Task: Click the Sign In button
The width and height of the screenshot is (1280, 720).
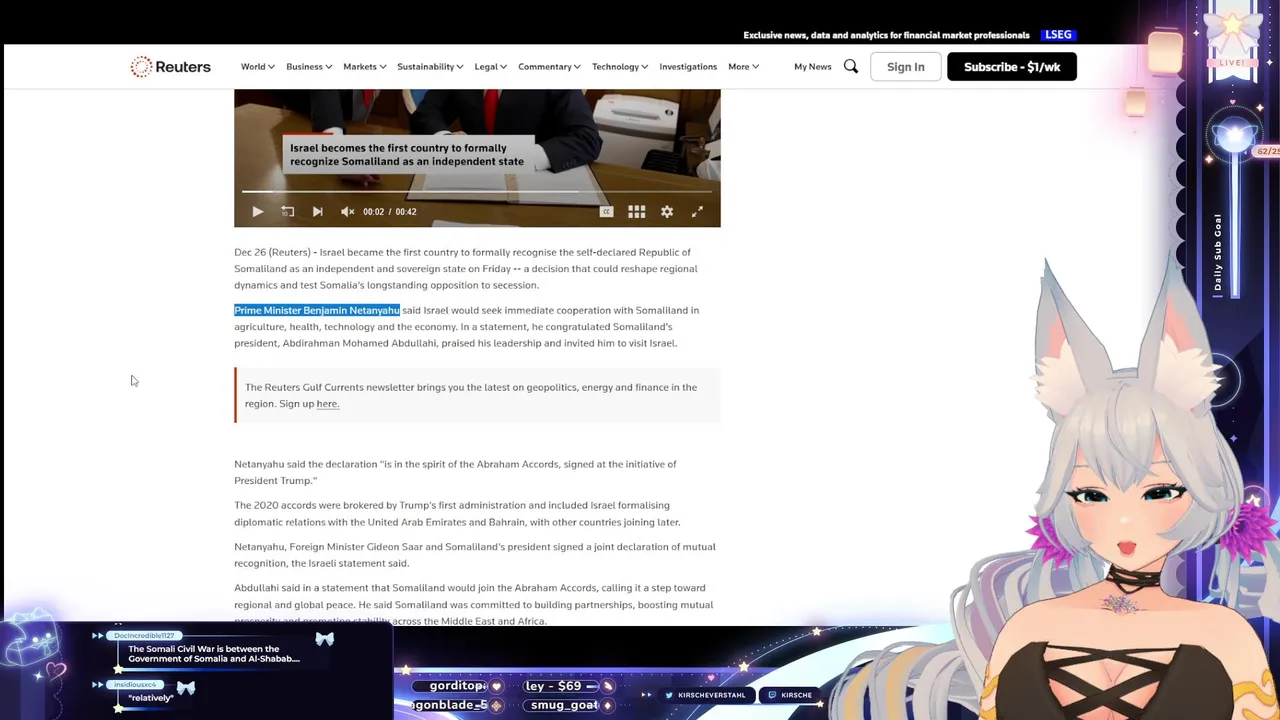Action: (x=906, y=67)
